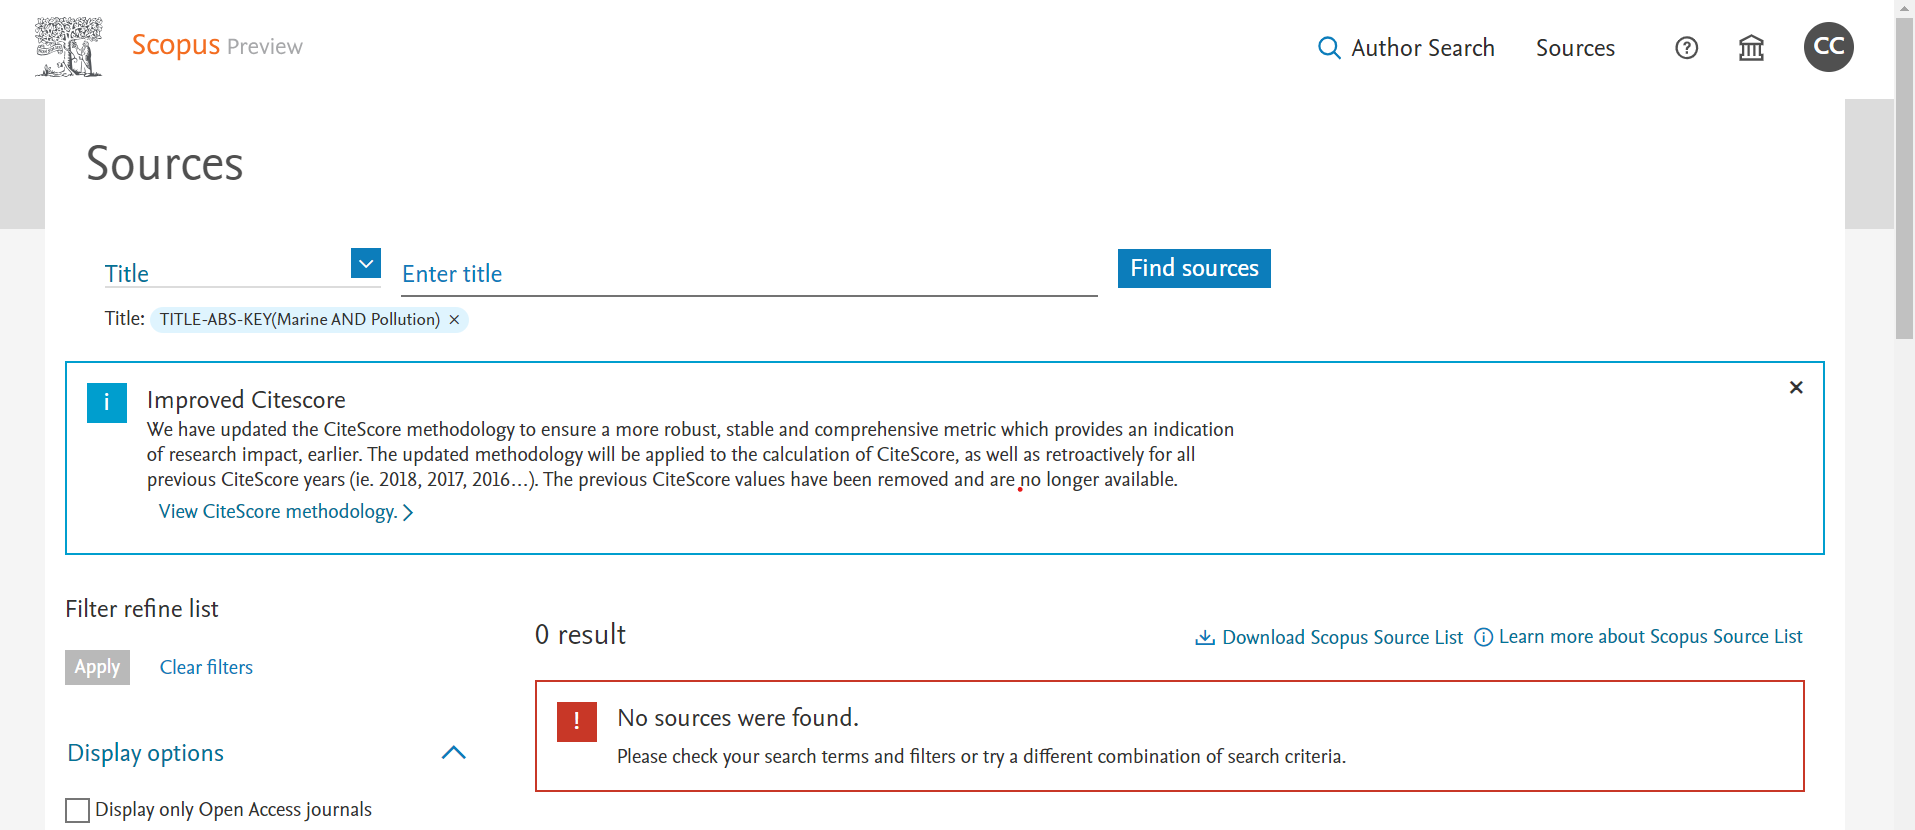Click the Author Search magnifier icon

[1328, 48]
